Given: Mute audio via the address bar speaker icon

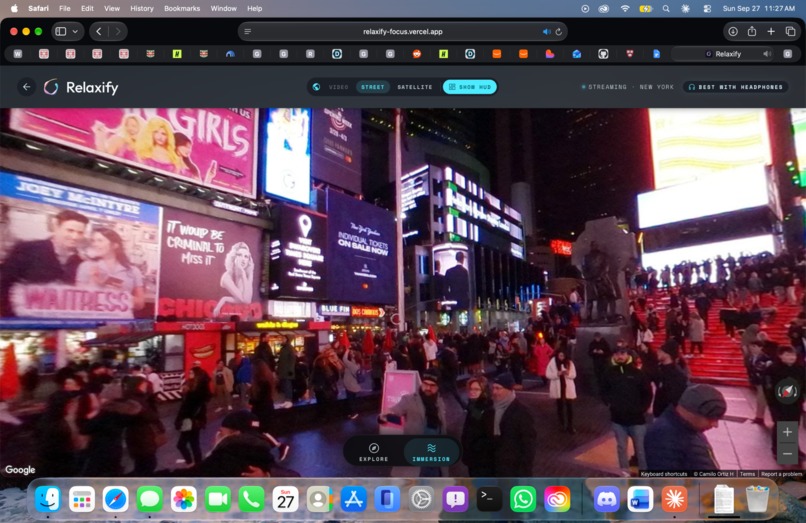Looking at the screenshot, I should tap(546, 31).
